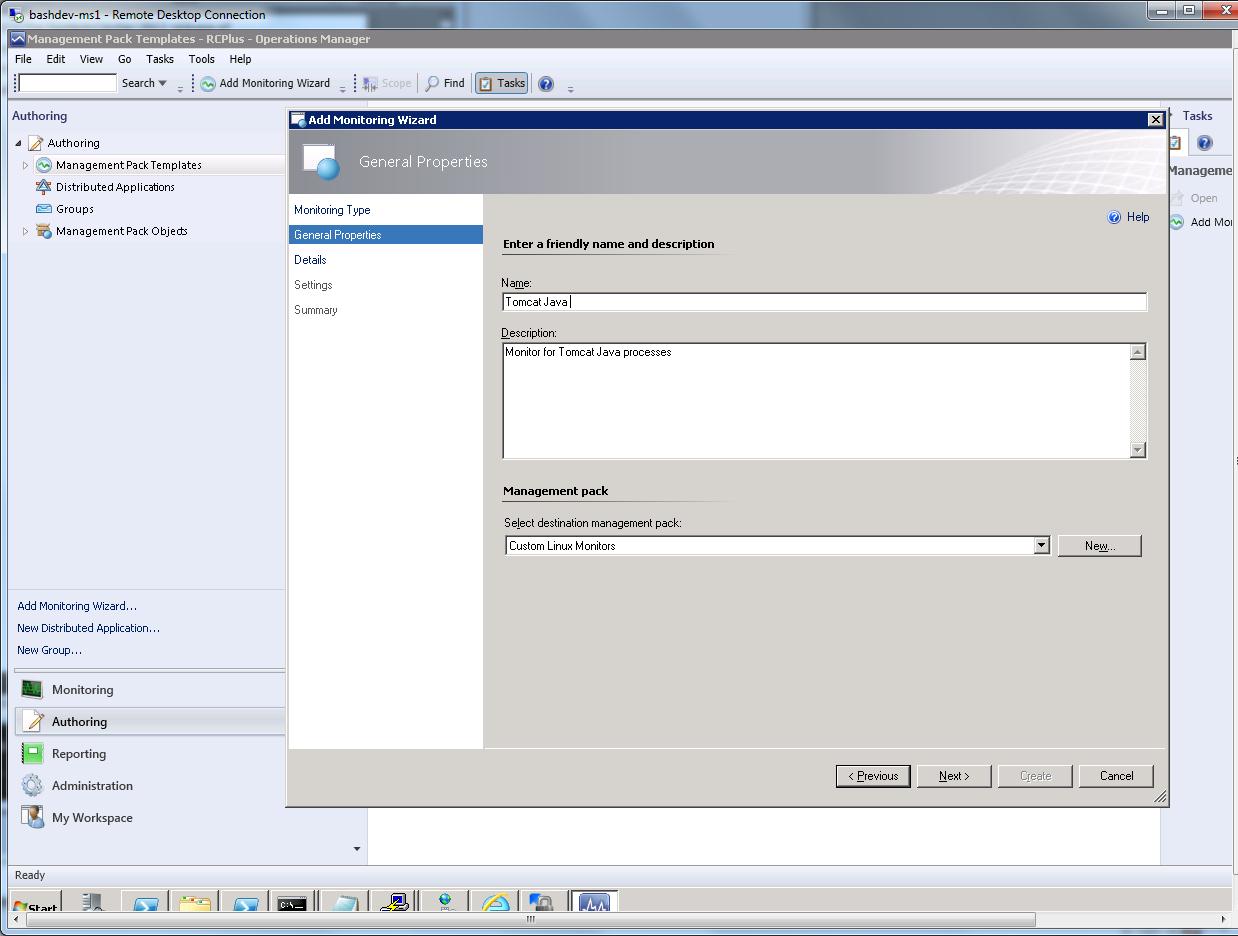Expand the Management Pack Objects node
This screenshot has height=936, width=1238.
click(x=25, y=232)
